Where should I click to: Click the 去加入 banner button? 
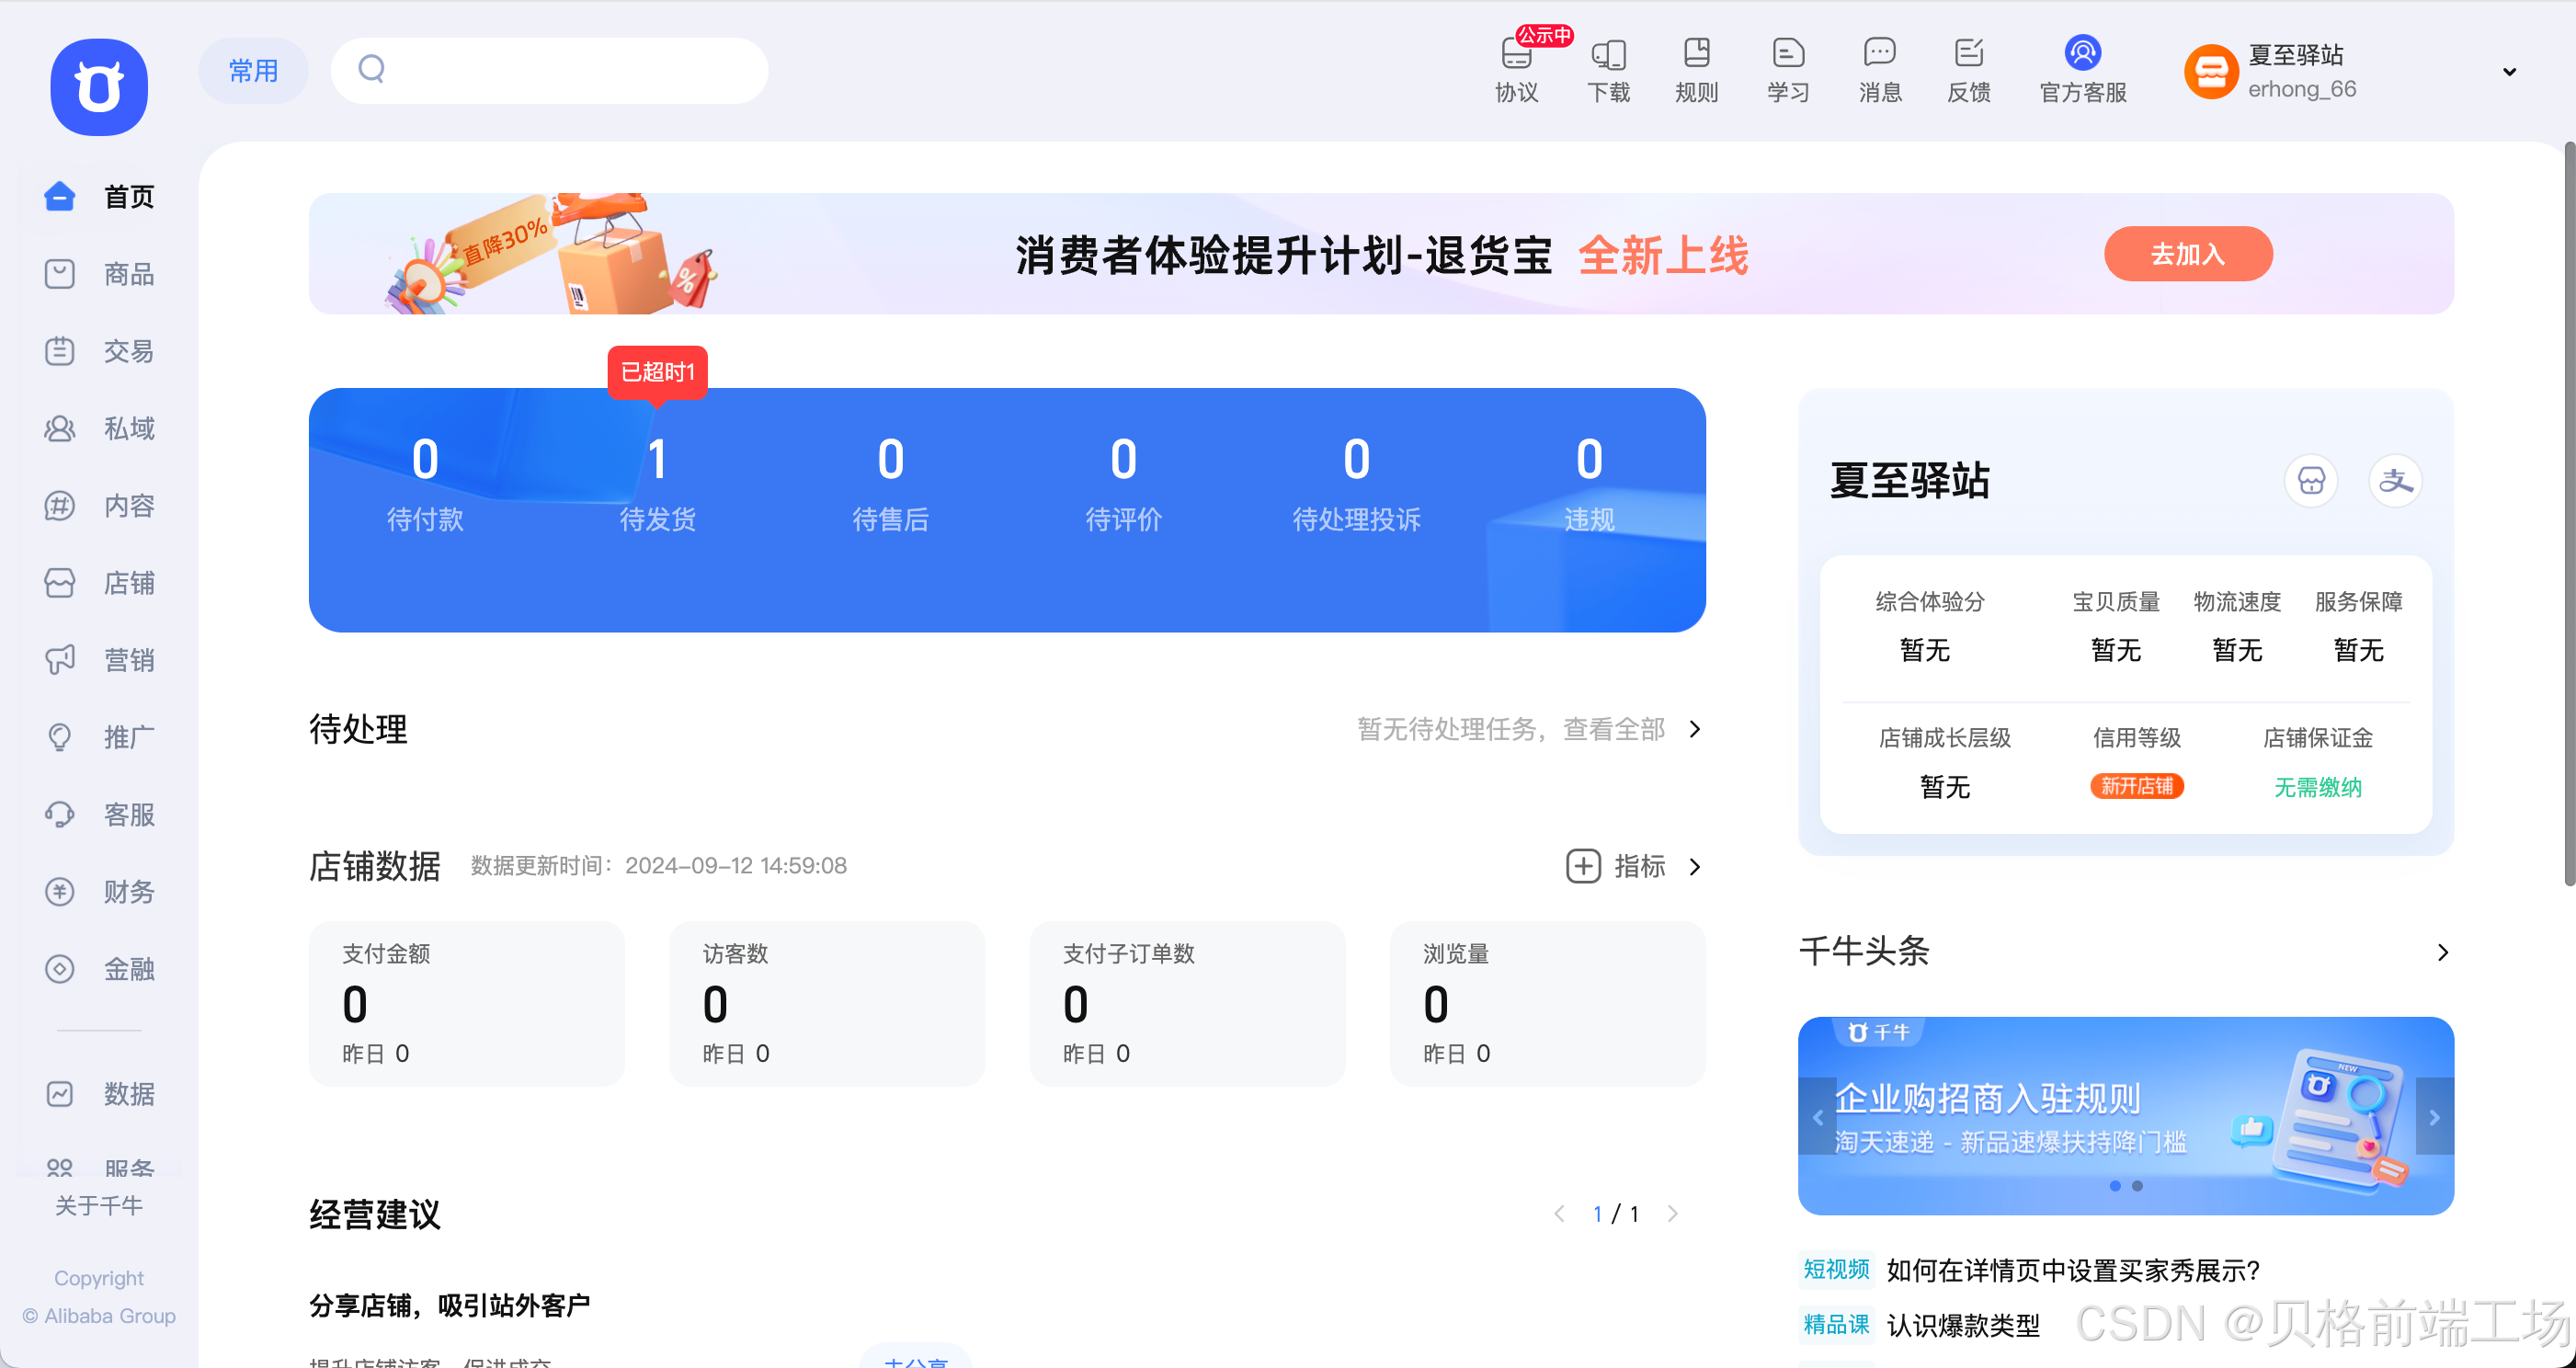[x=2188, y=254]
